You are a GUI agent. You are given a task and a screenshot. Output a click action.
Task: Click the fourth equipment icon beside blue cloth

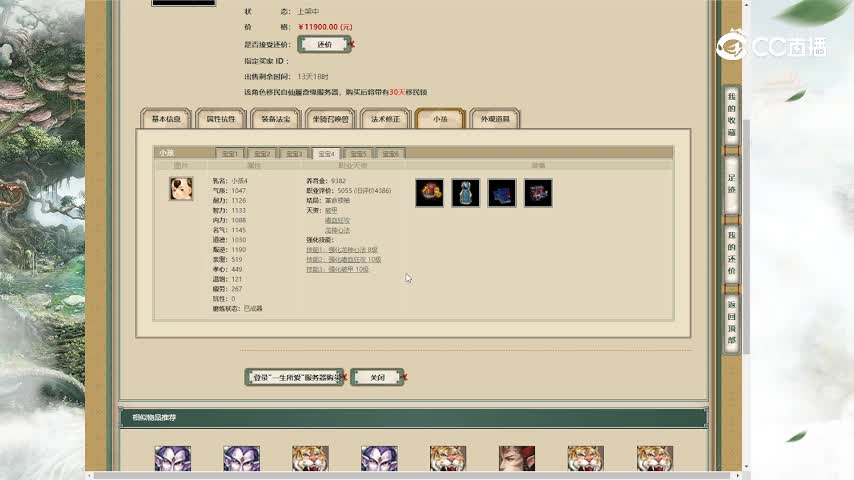[538, 192]
